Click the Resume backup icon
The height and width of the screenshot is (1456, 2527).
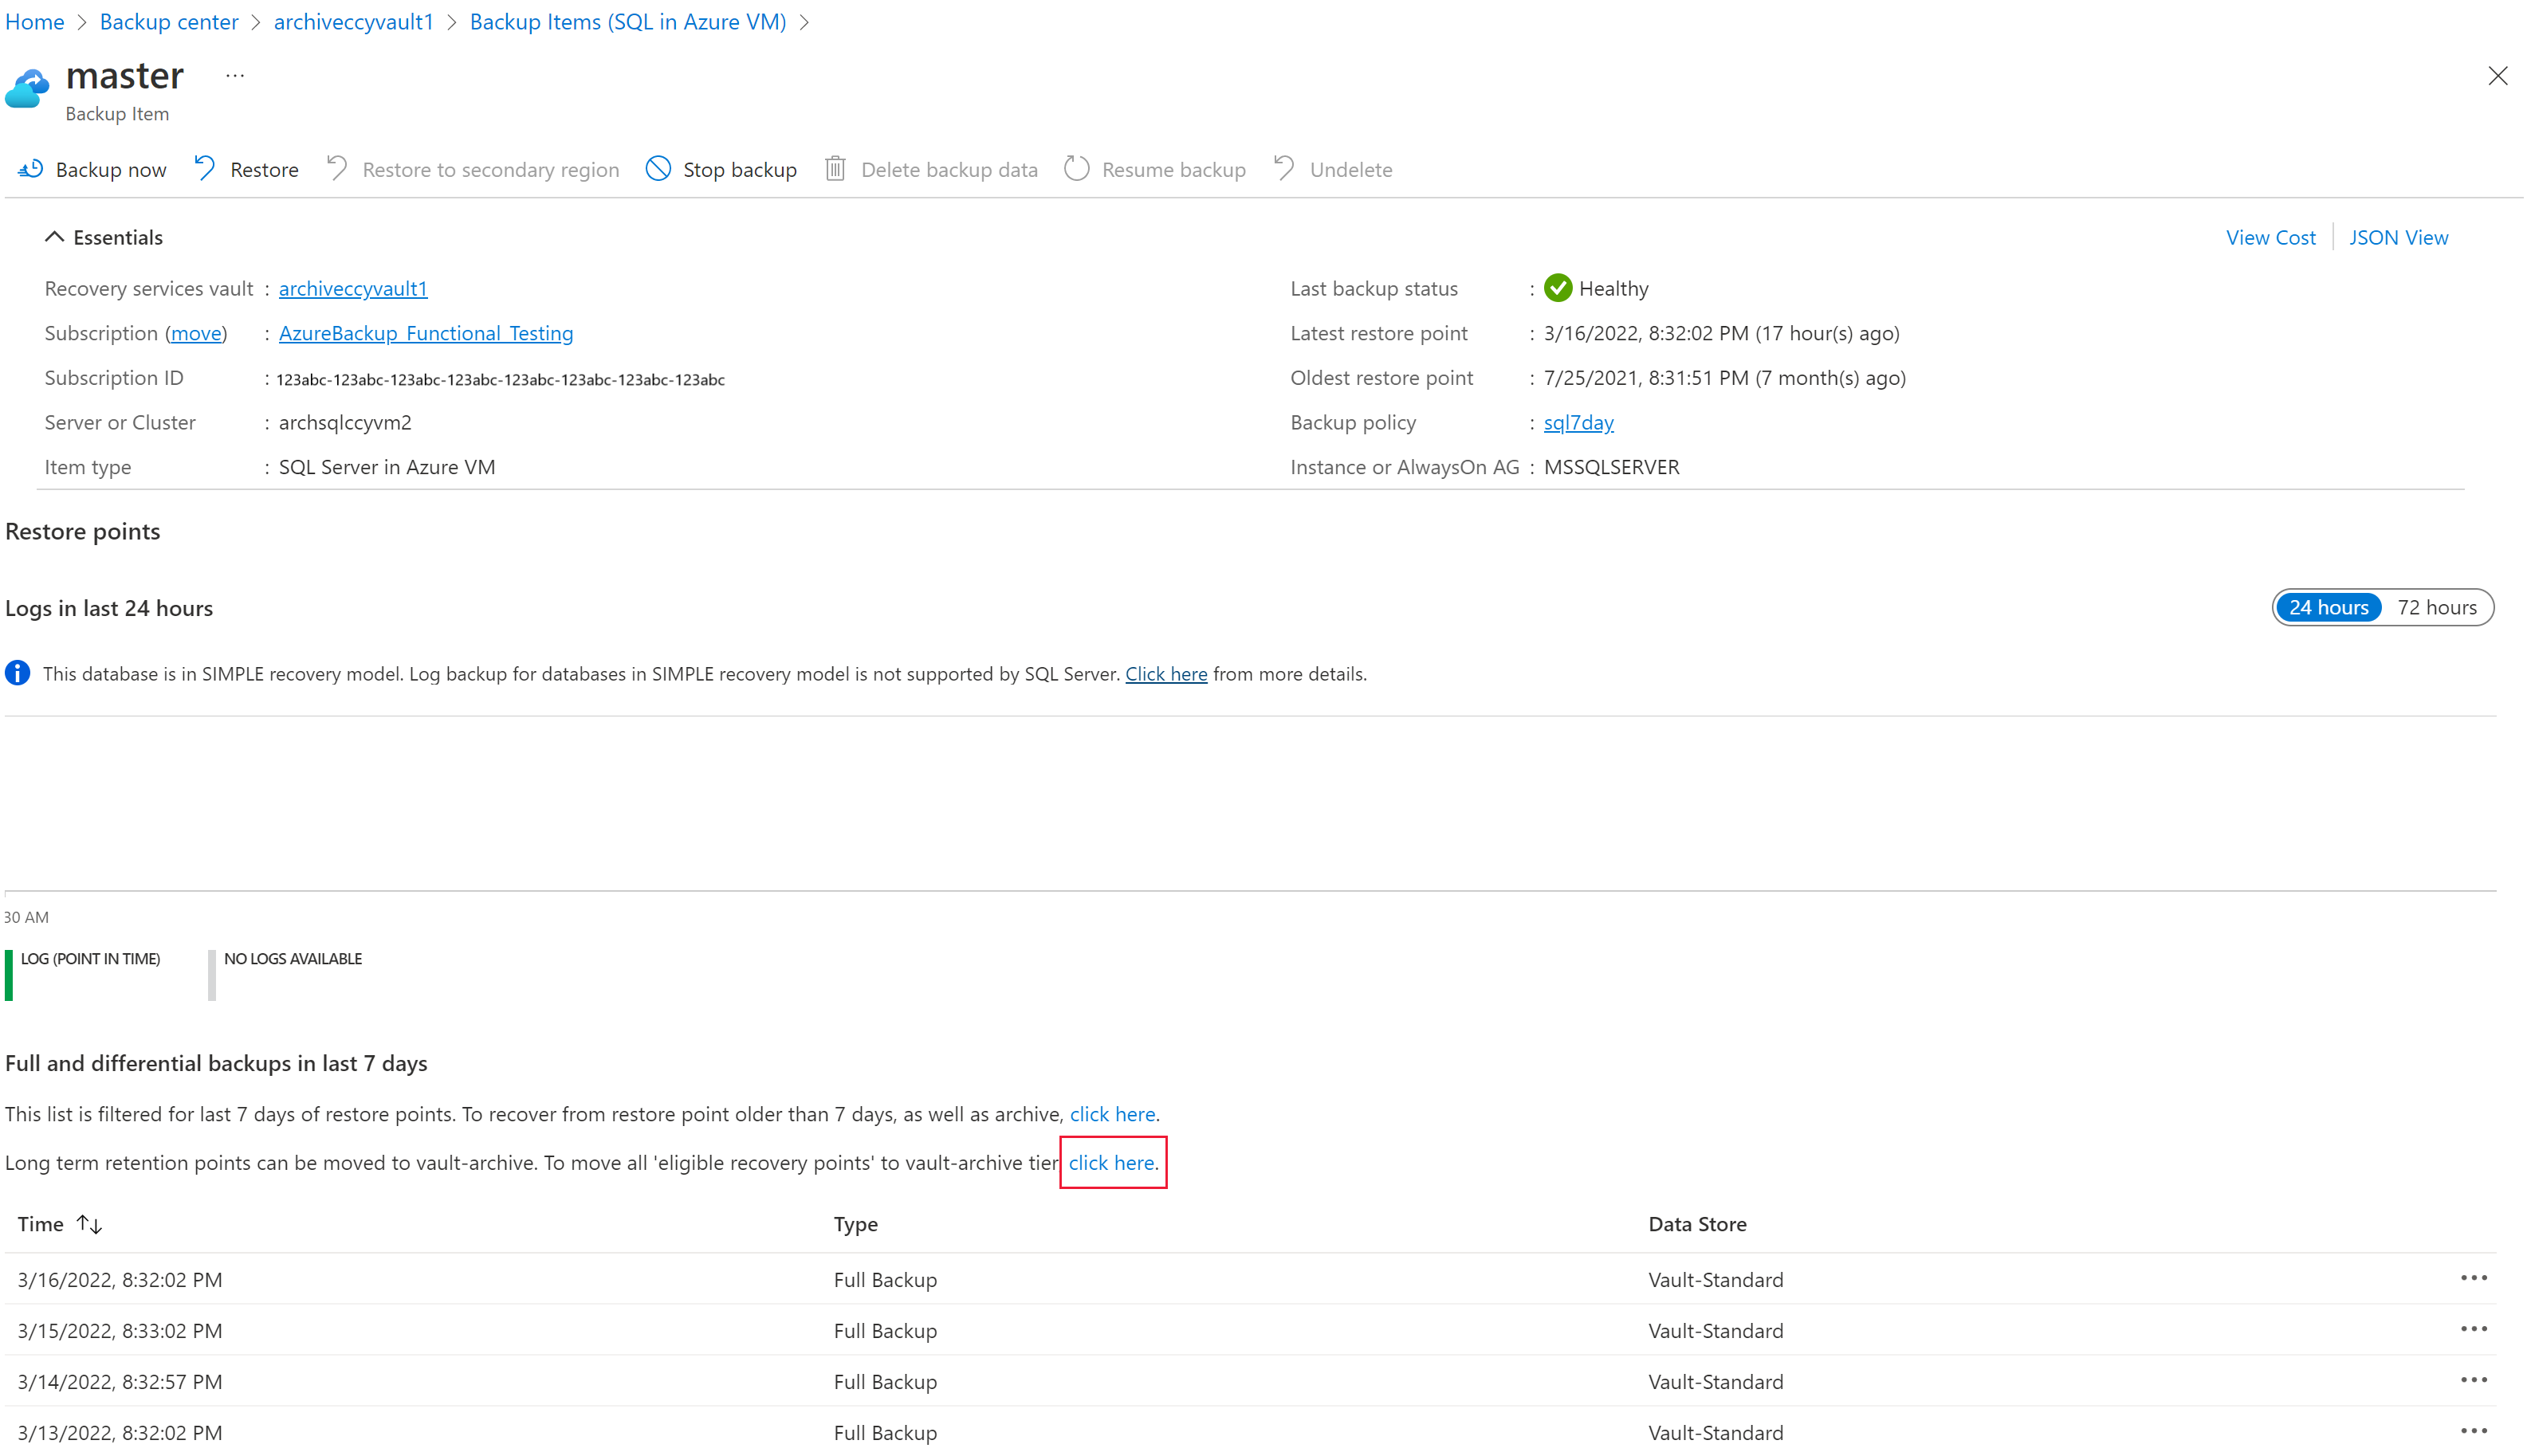[1078, 168]
